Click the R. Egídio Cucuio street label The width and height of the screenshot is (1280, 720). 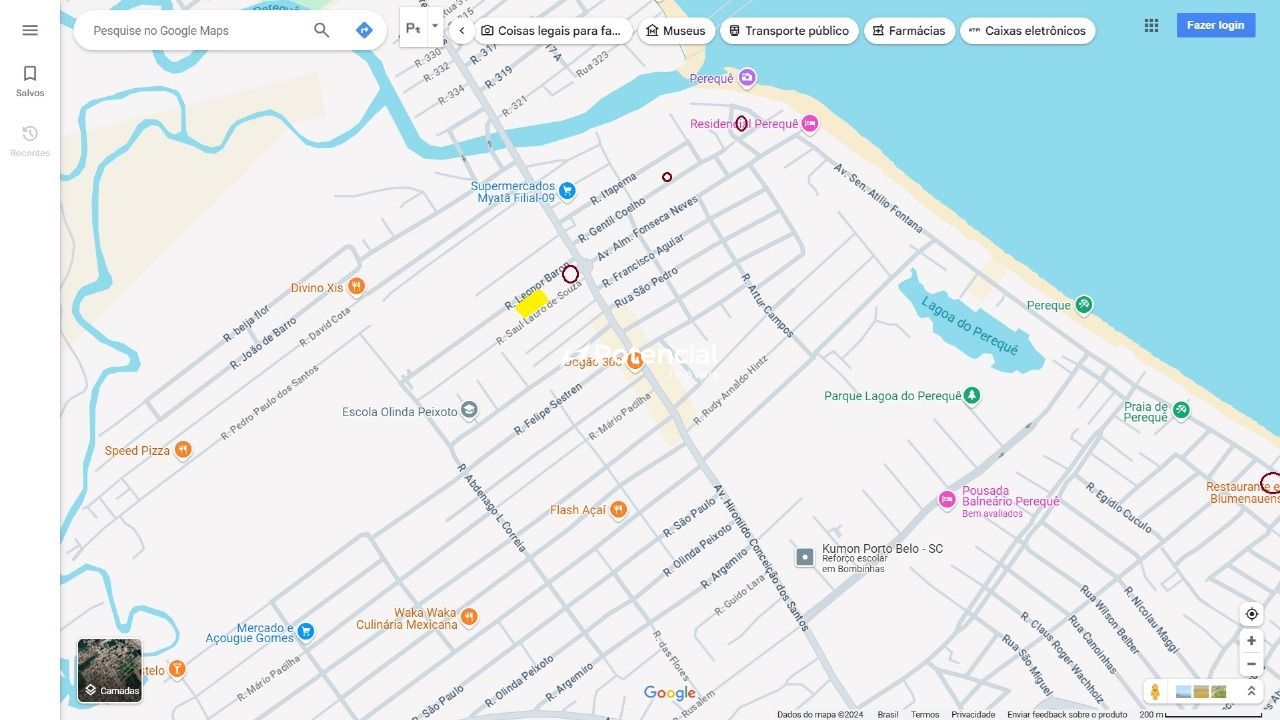[x=1119, y=509]
